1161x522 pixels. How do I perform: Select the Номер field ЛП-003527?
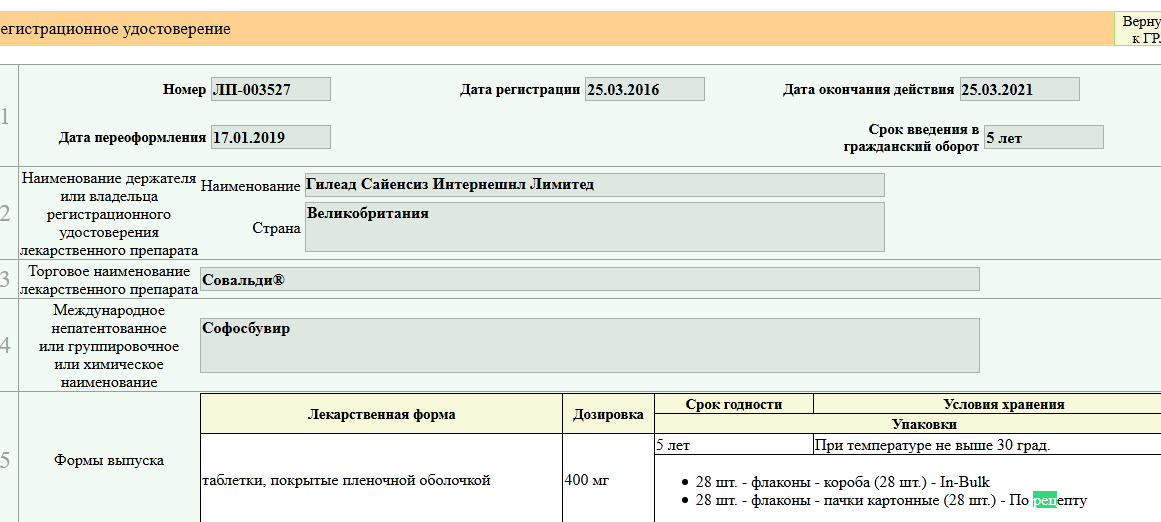[x=271, y=90]
